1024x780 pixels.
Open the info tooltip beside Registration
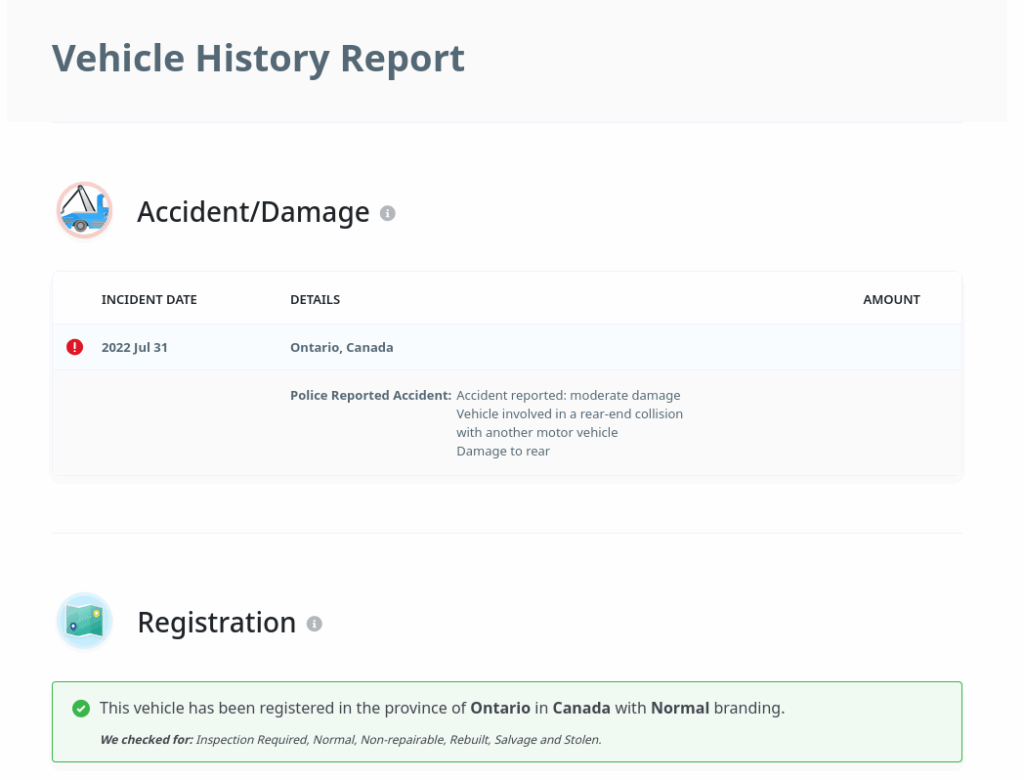click(314, 624)
